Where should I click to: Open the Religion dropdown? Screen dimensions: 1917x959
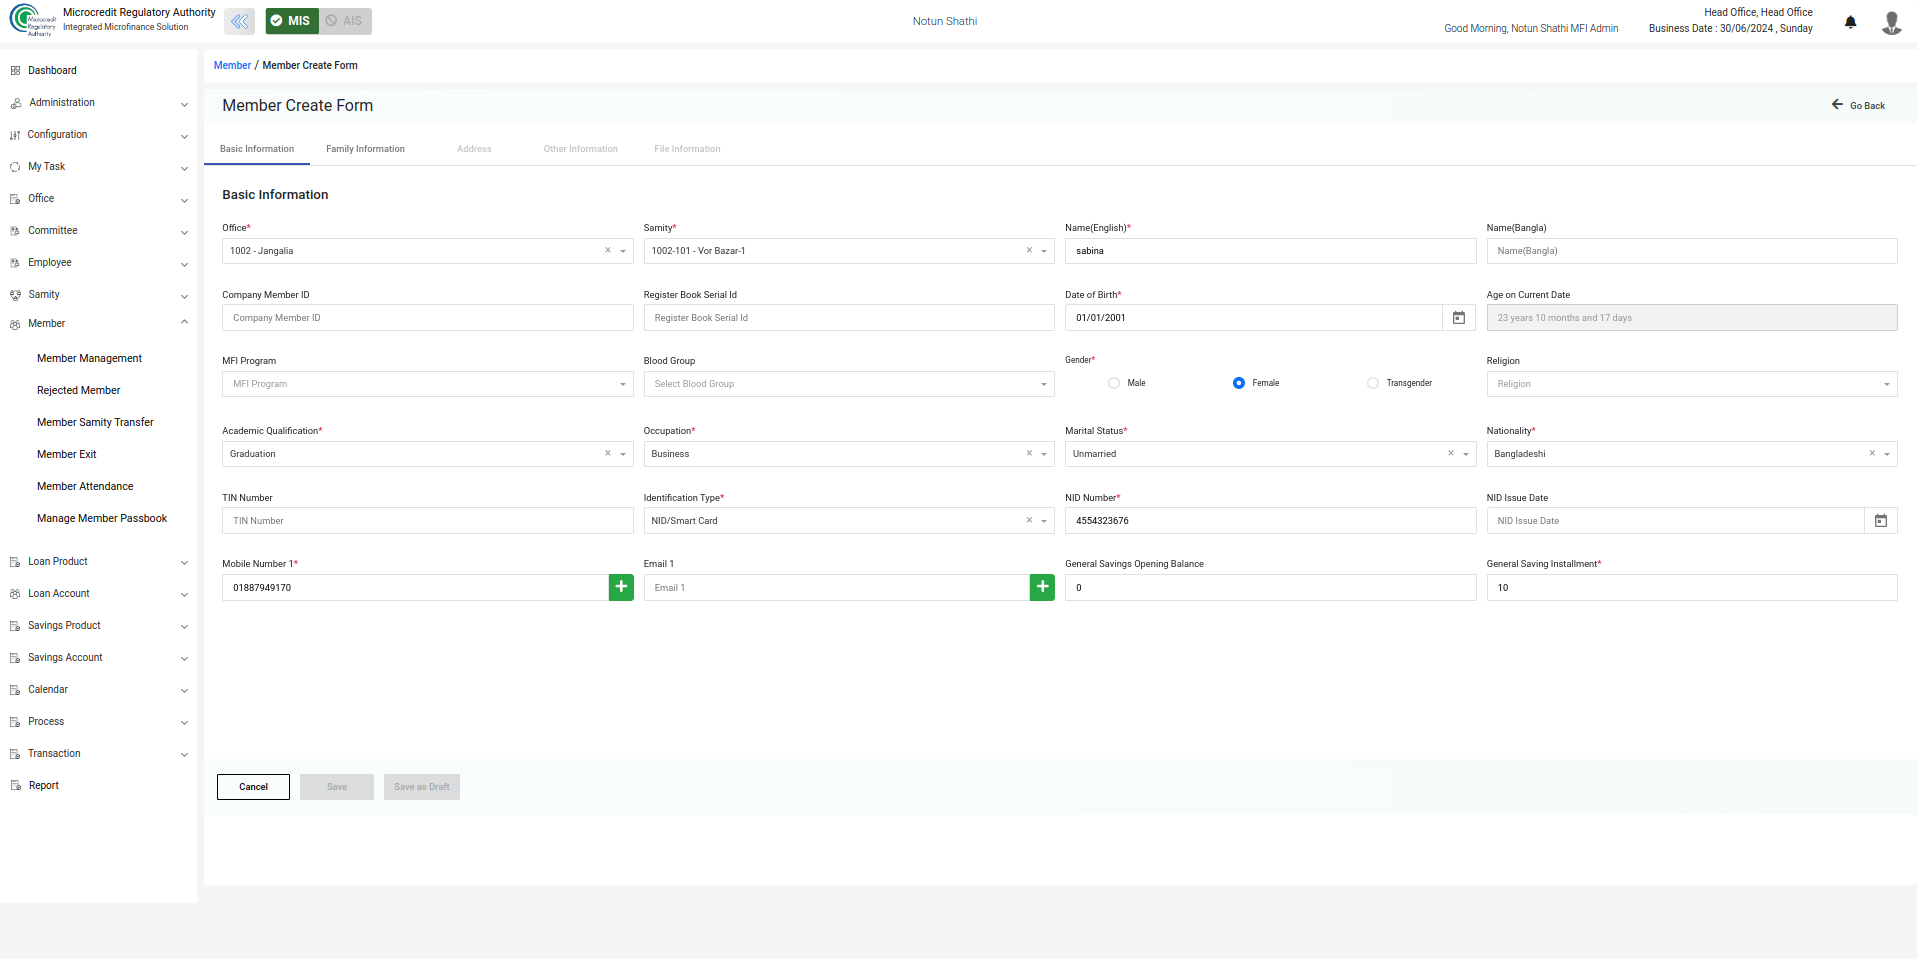click(x=1691, y=384)
